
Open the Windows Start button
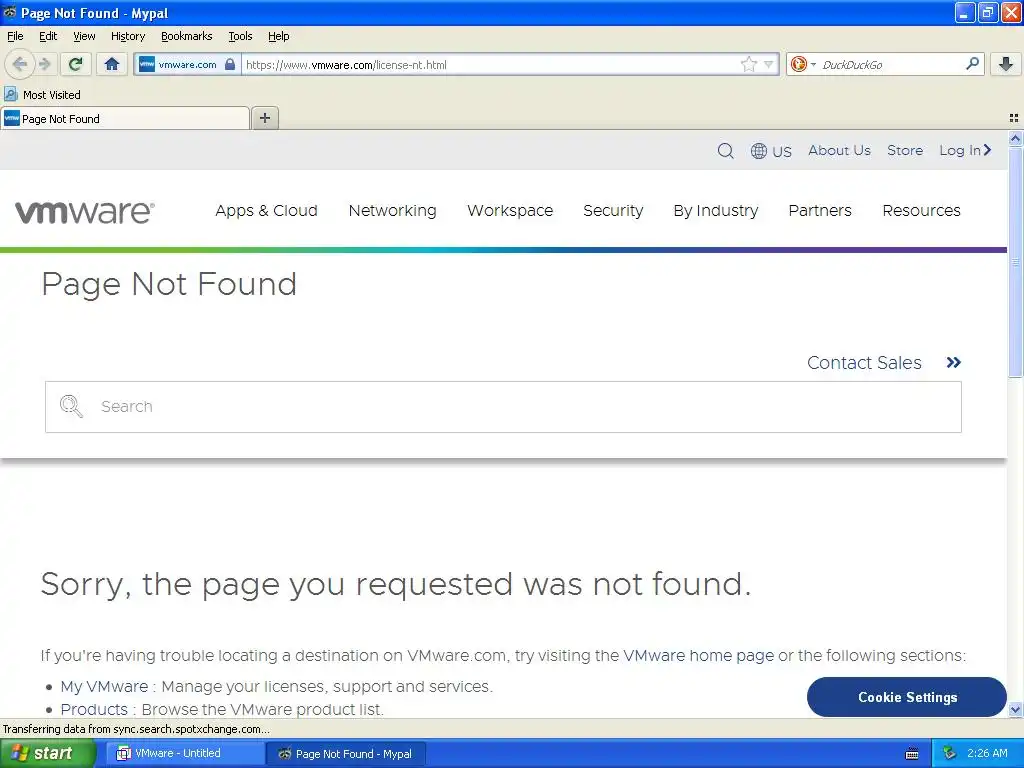[x=47, y=753]
